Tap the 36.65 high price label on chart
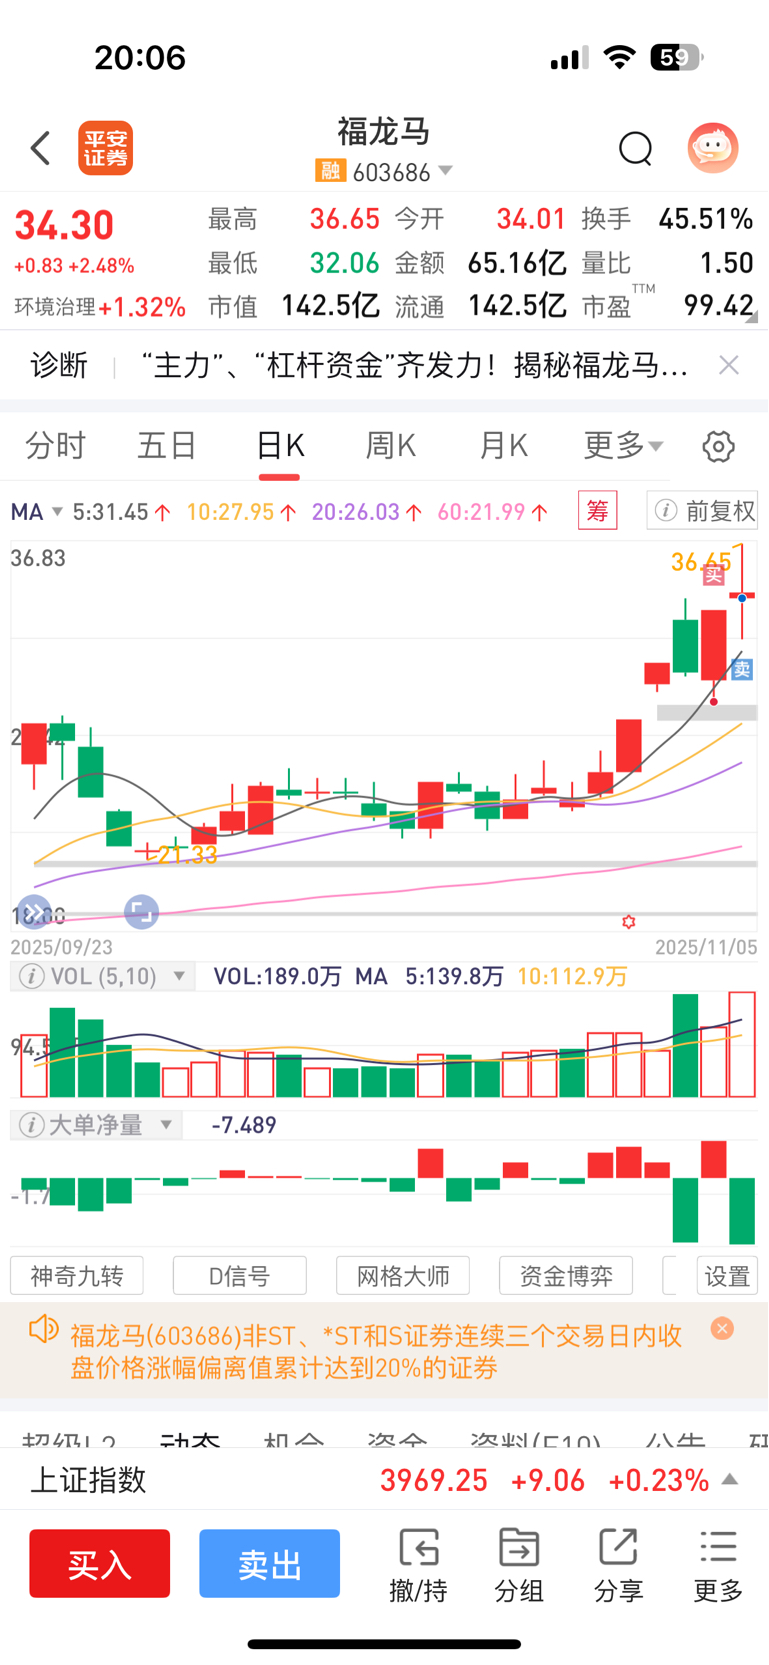This screenshot has height=1665, width=769. [x=701, y=561]
